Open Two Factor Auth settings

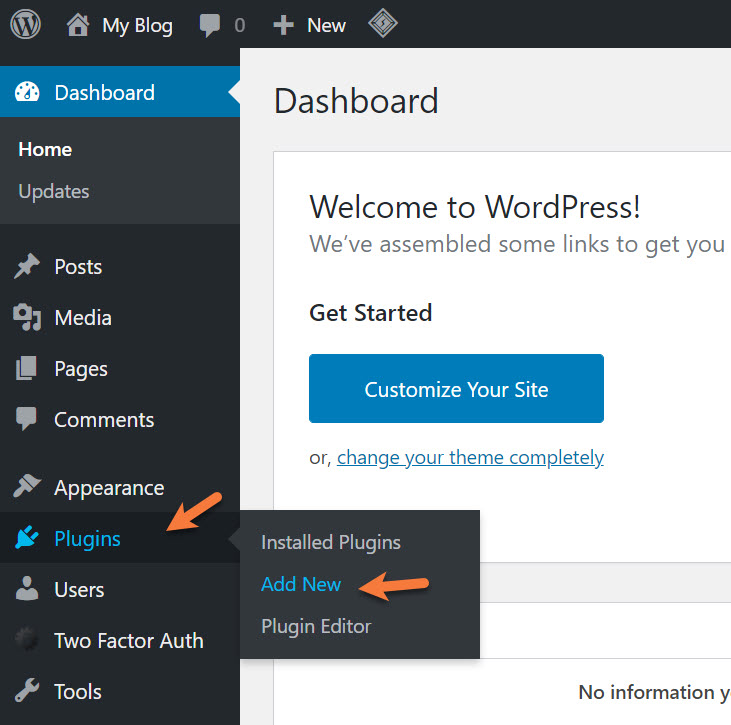[x=128, y=641]
